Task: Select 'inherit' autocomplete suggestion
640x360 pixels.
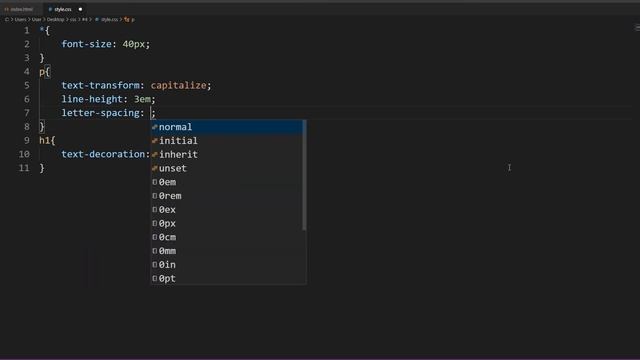Action: click(228, 155)
